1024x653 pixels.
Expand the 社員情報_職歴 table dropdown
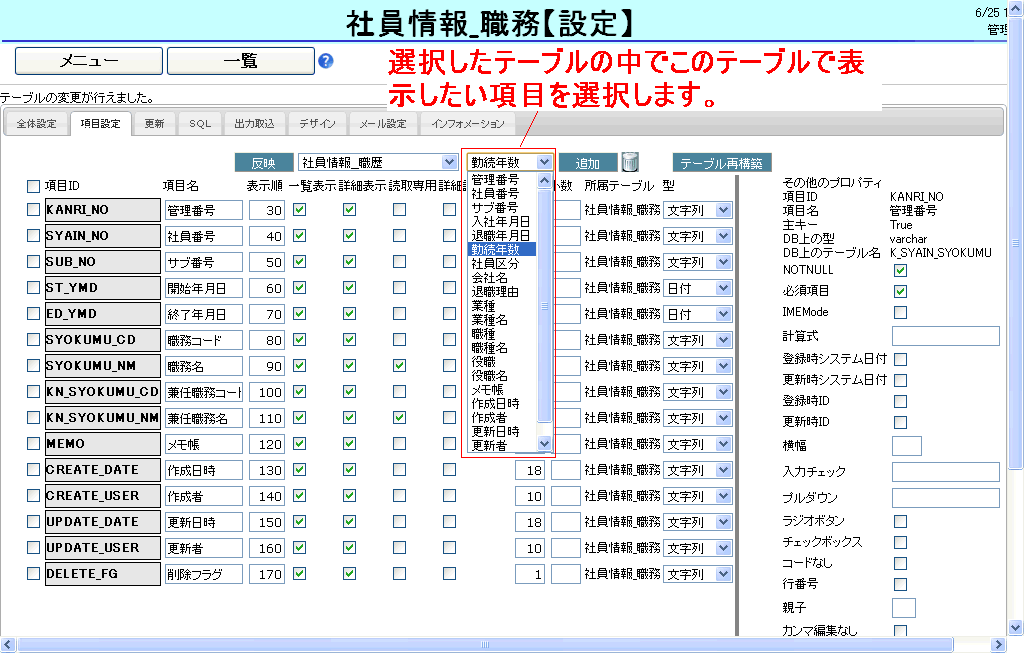(x=449, y=162)
